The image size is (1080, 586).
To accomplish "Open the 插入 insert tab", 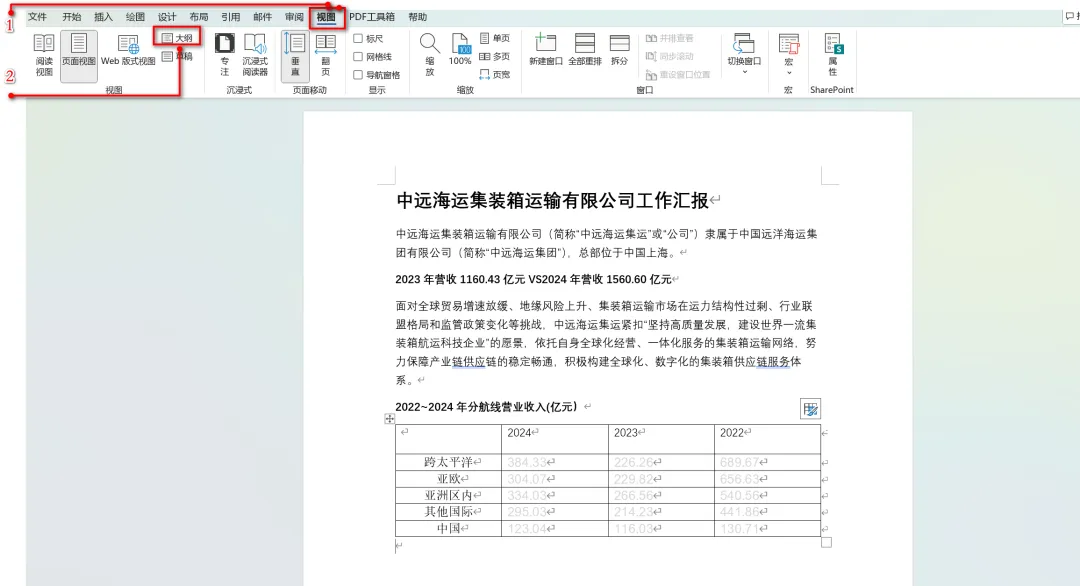I will [x=103, y=17].
